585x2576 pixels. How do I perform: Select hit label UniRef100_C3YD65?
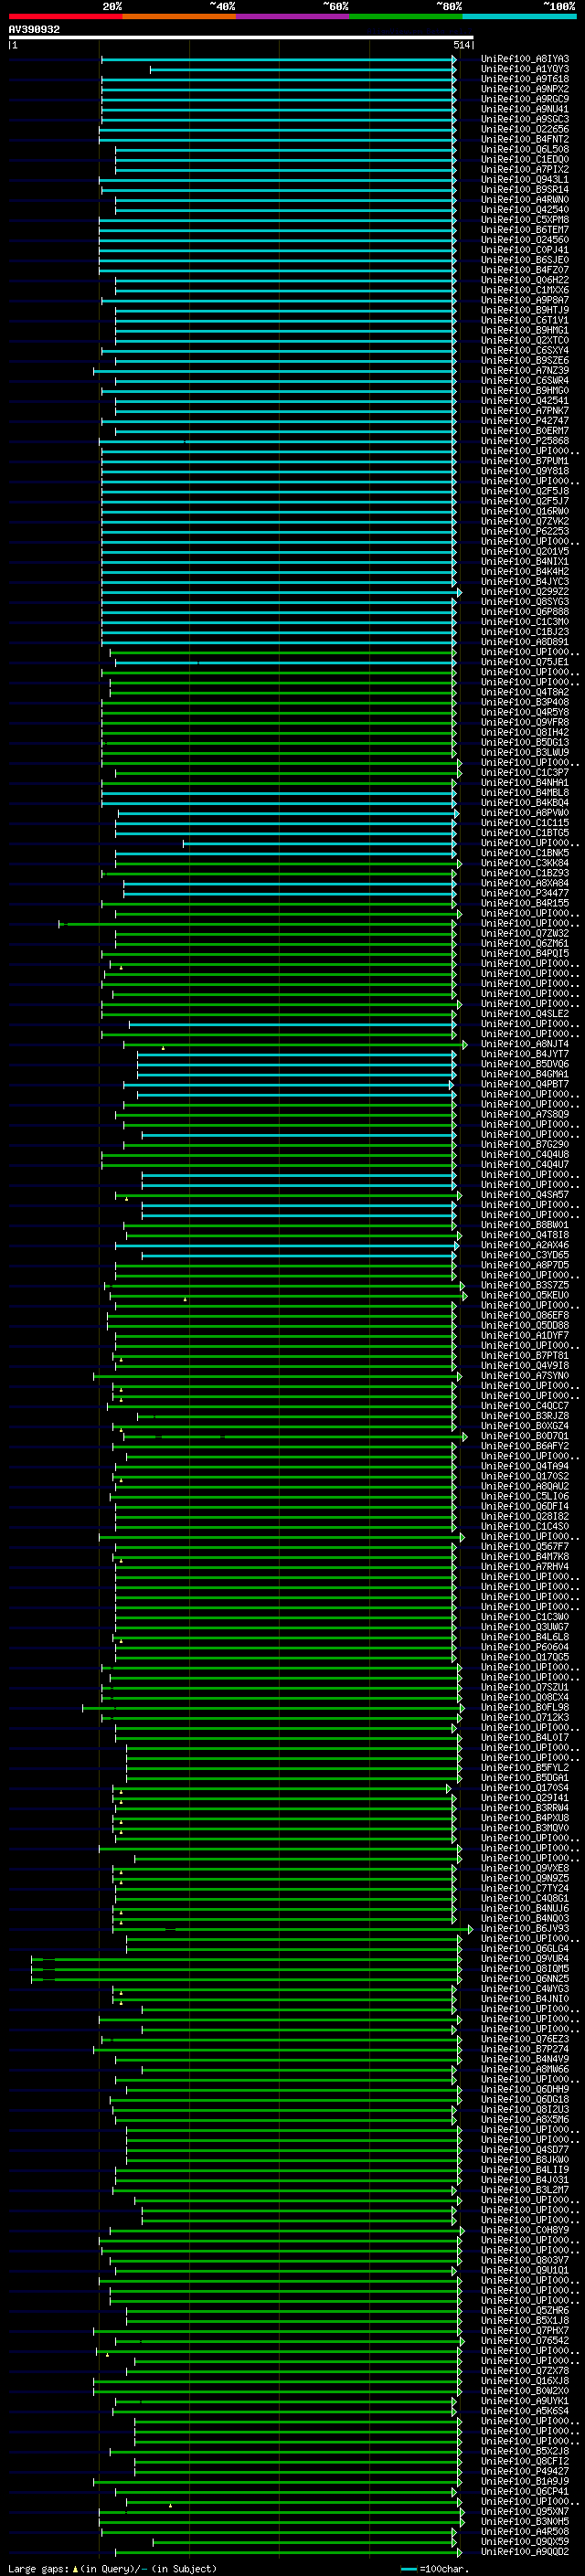pyautogui.click(x=525, y=1255)
